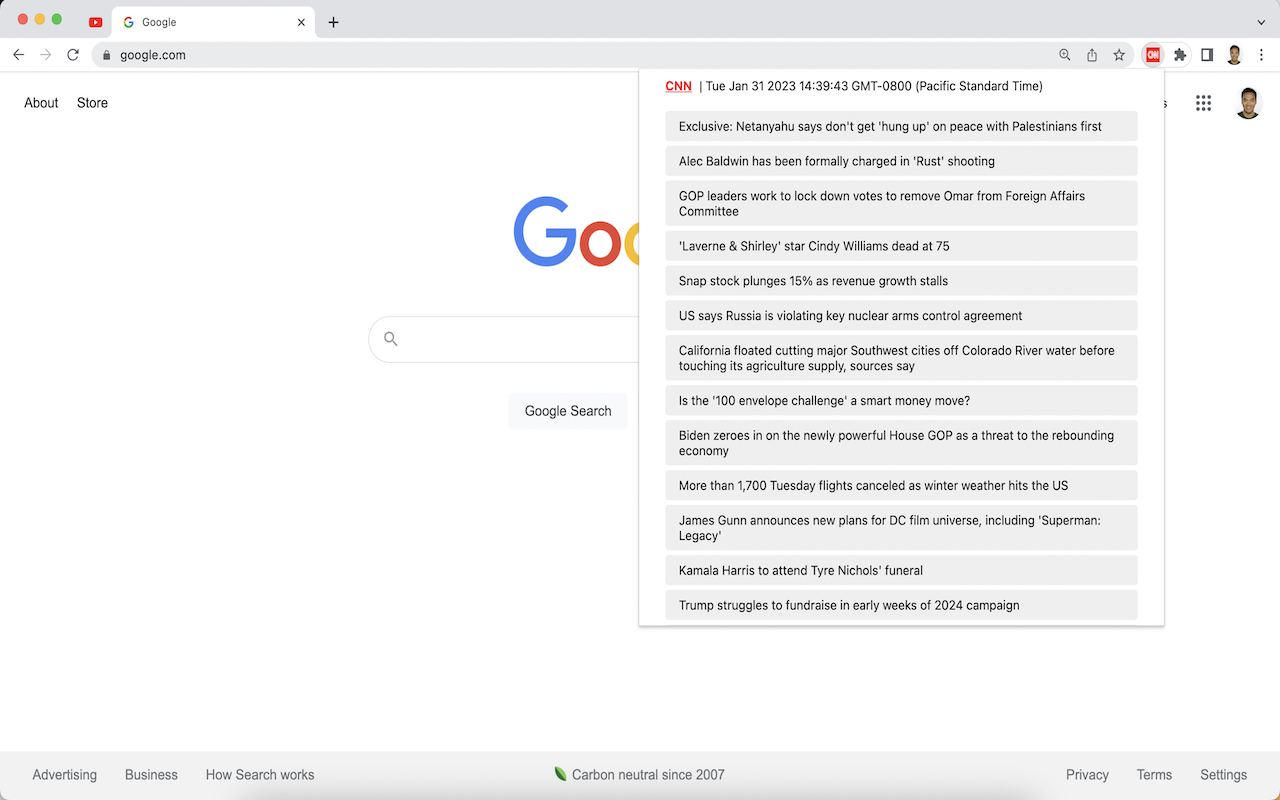Open the Terms footer link

pyautogui.click(x=1154, y=775)
